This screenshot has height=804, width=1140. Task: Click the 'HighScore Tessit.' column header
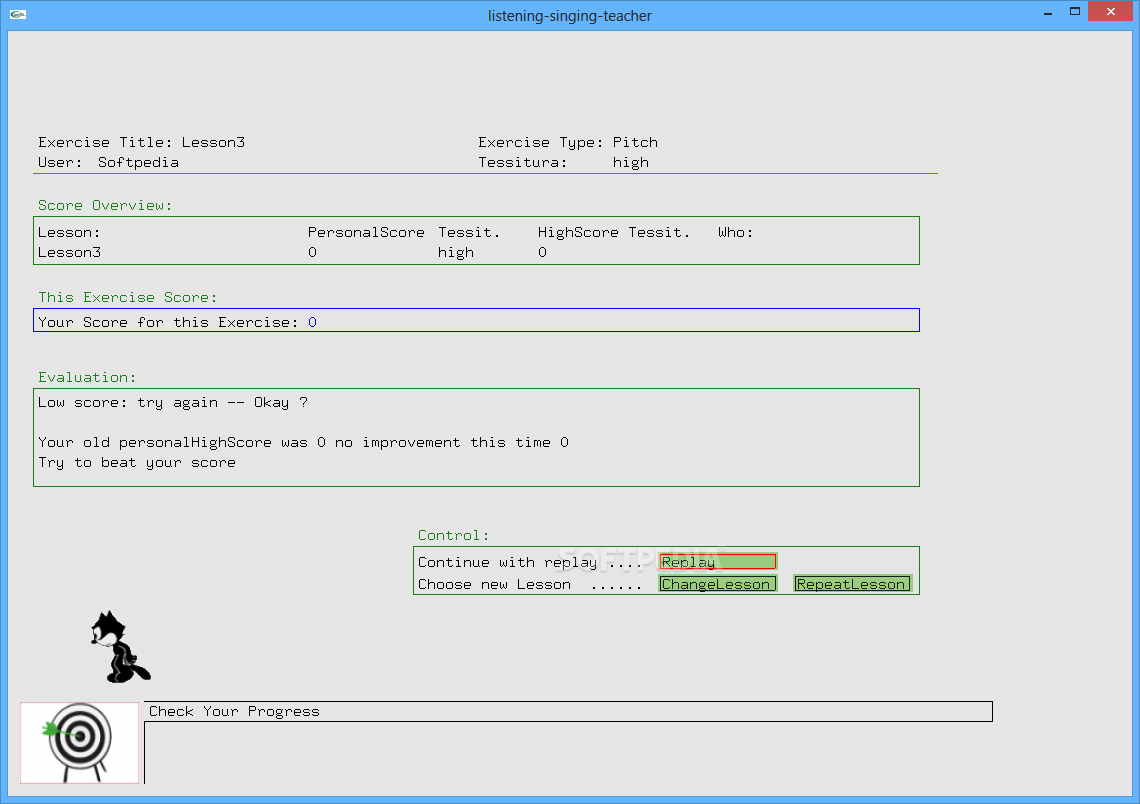[614, 233]
